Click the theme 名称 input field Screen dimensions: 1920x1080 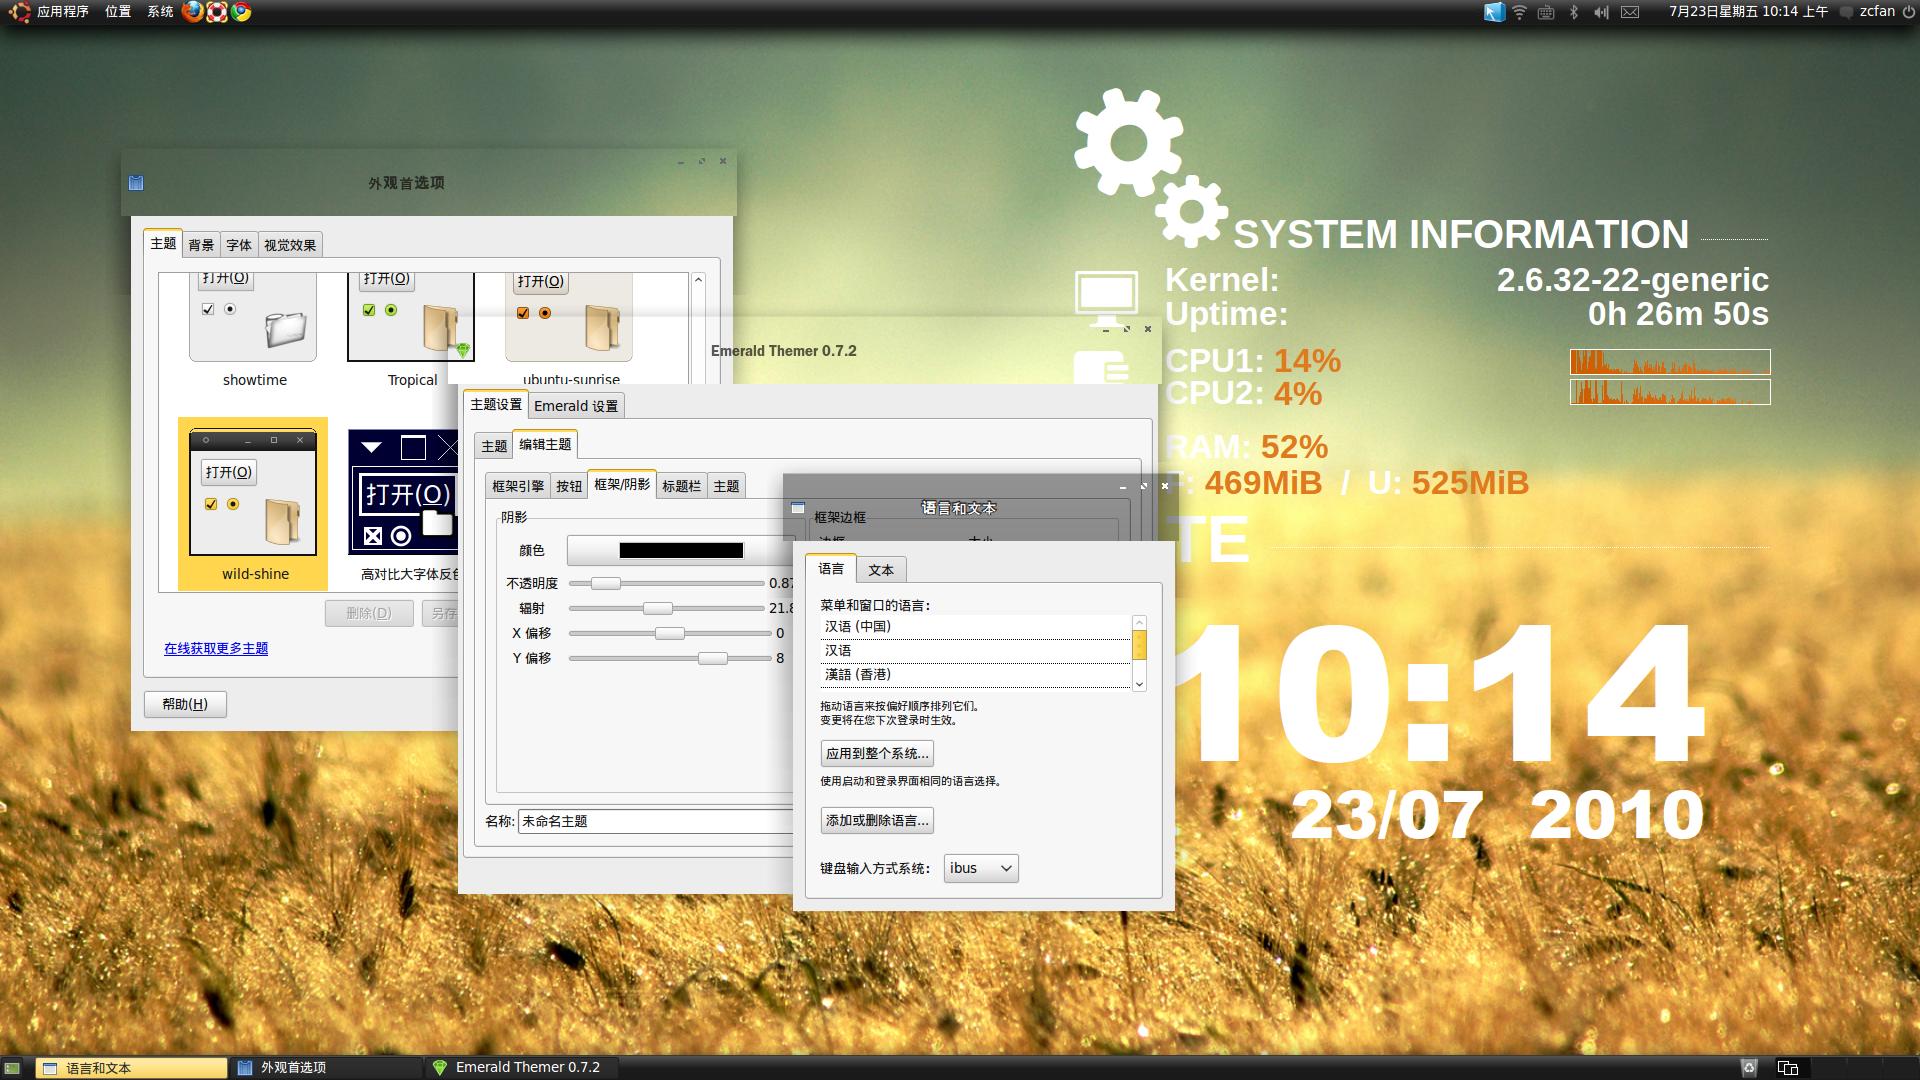[656, 821]
